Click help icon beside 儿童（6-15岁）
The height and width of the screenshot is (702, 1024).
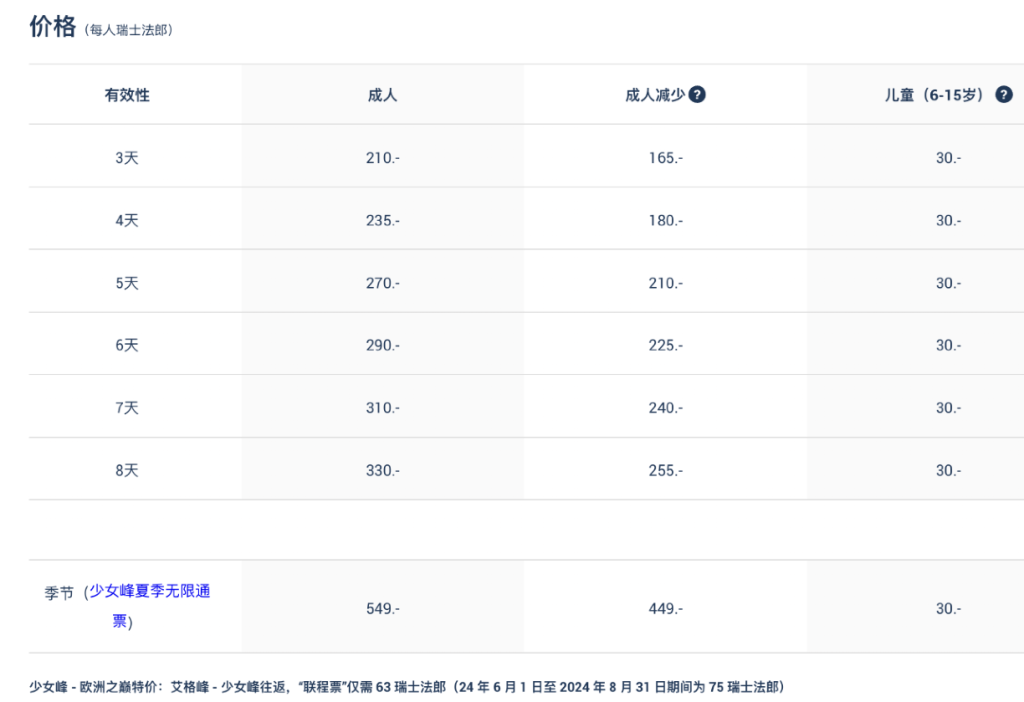click(1004, 95)
